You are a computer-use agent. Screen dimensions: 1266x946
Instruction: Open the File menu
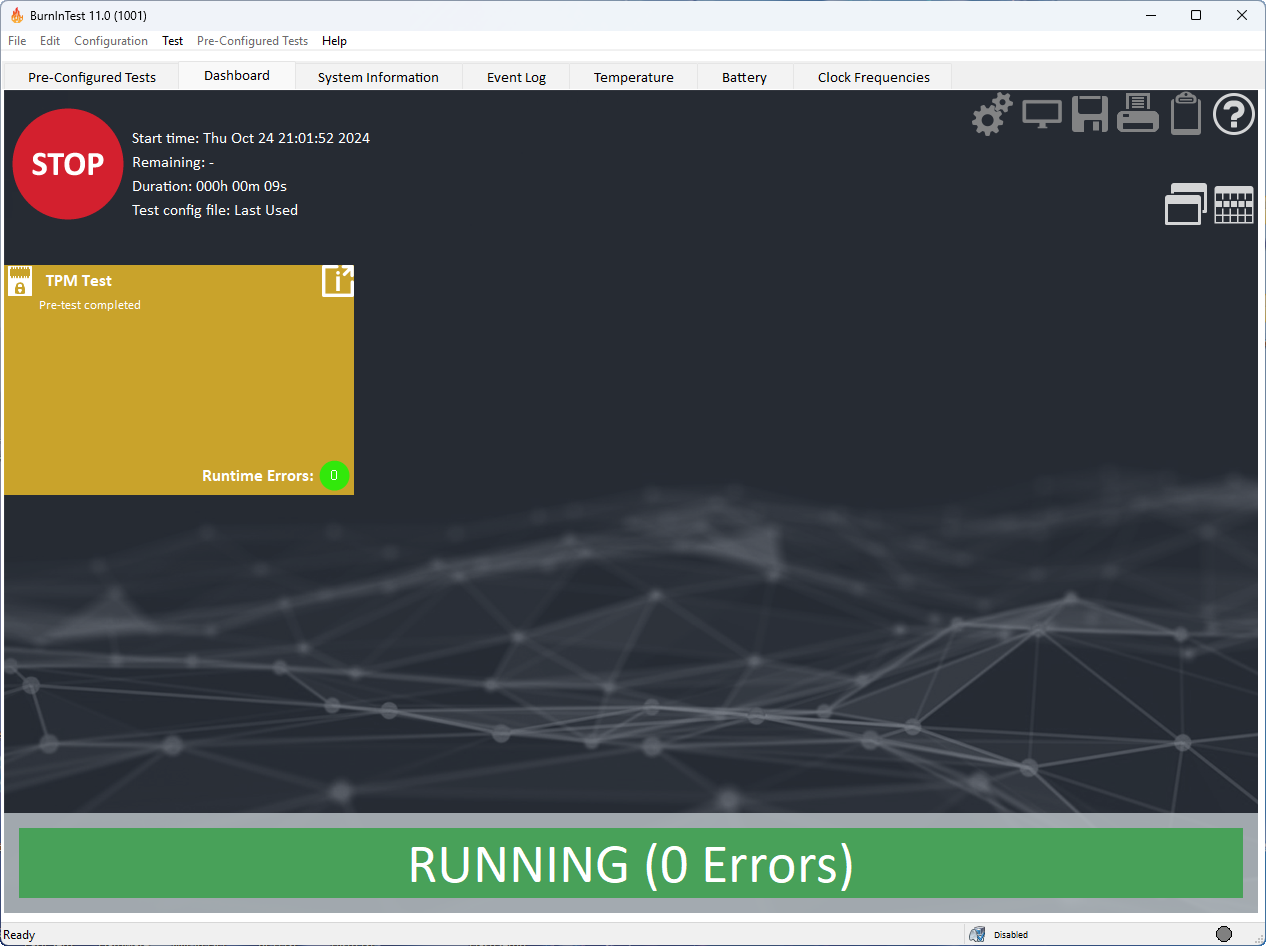(x=17, y=41)
